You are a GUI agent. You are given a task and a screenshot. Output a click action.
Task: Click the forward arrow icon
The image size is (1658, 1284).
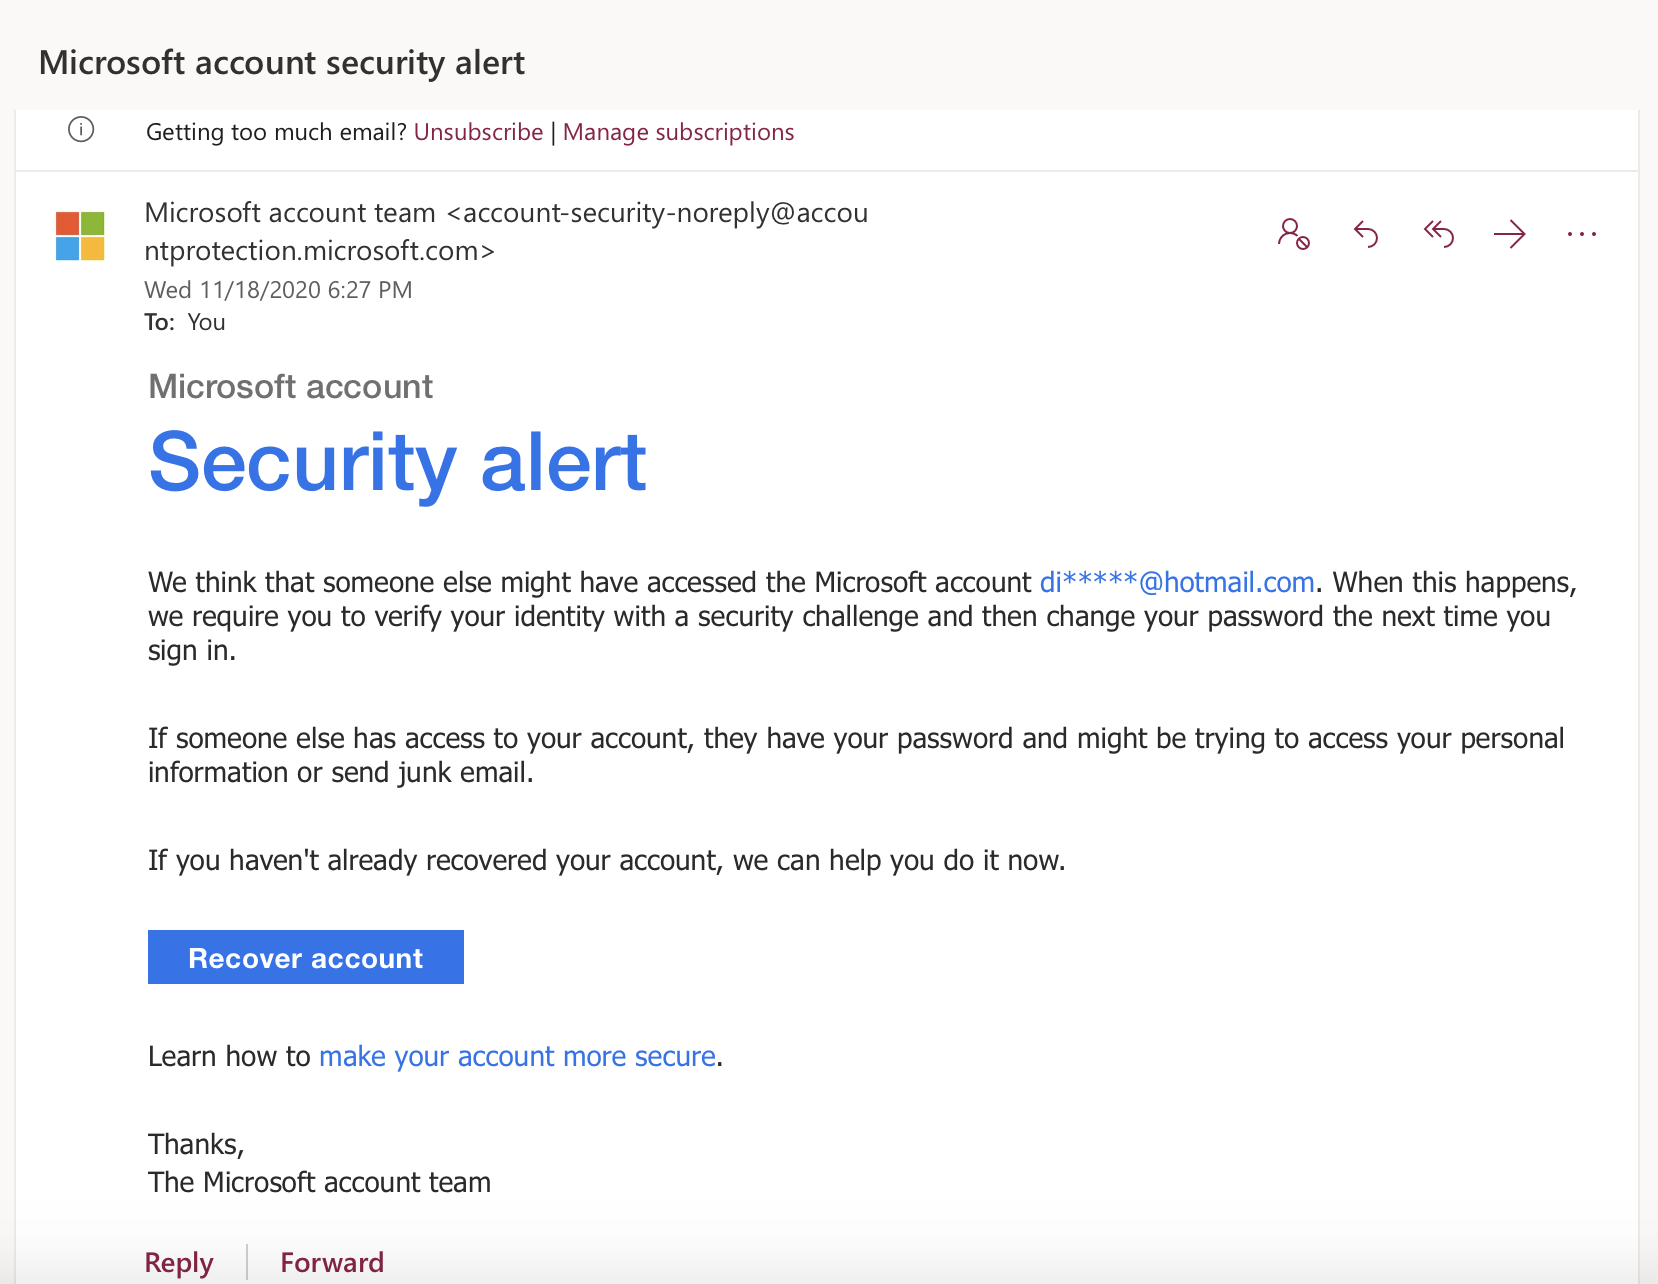pos(1509,234)
